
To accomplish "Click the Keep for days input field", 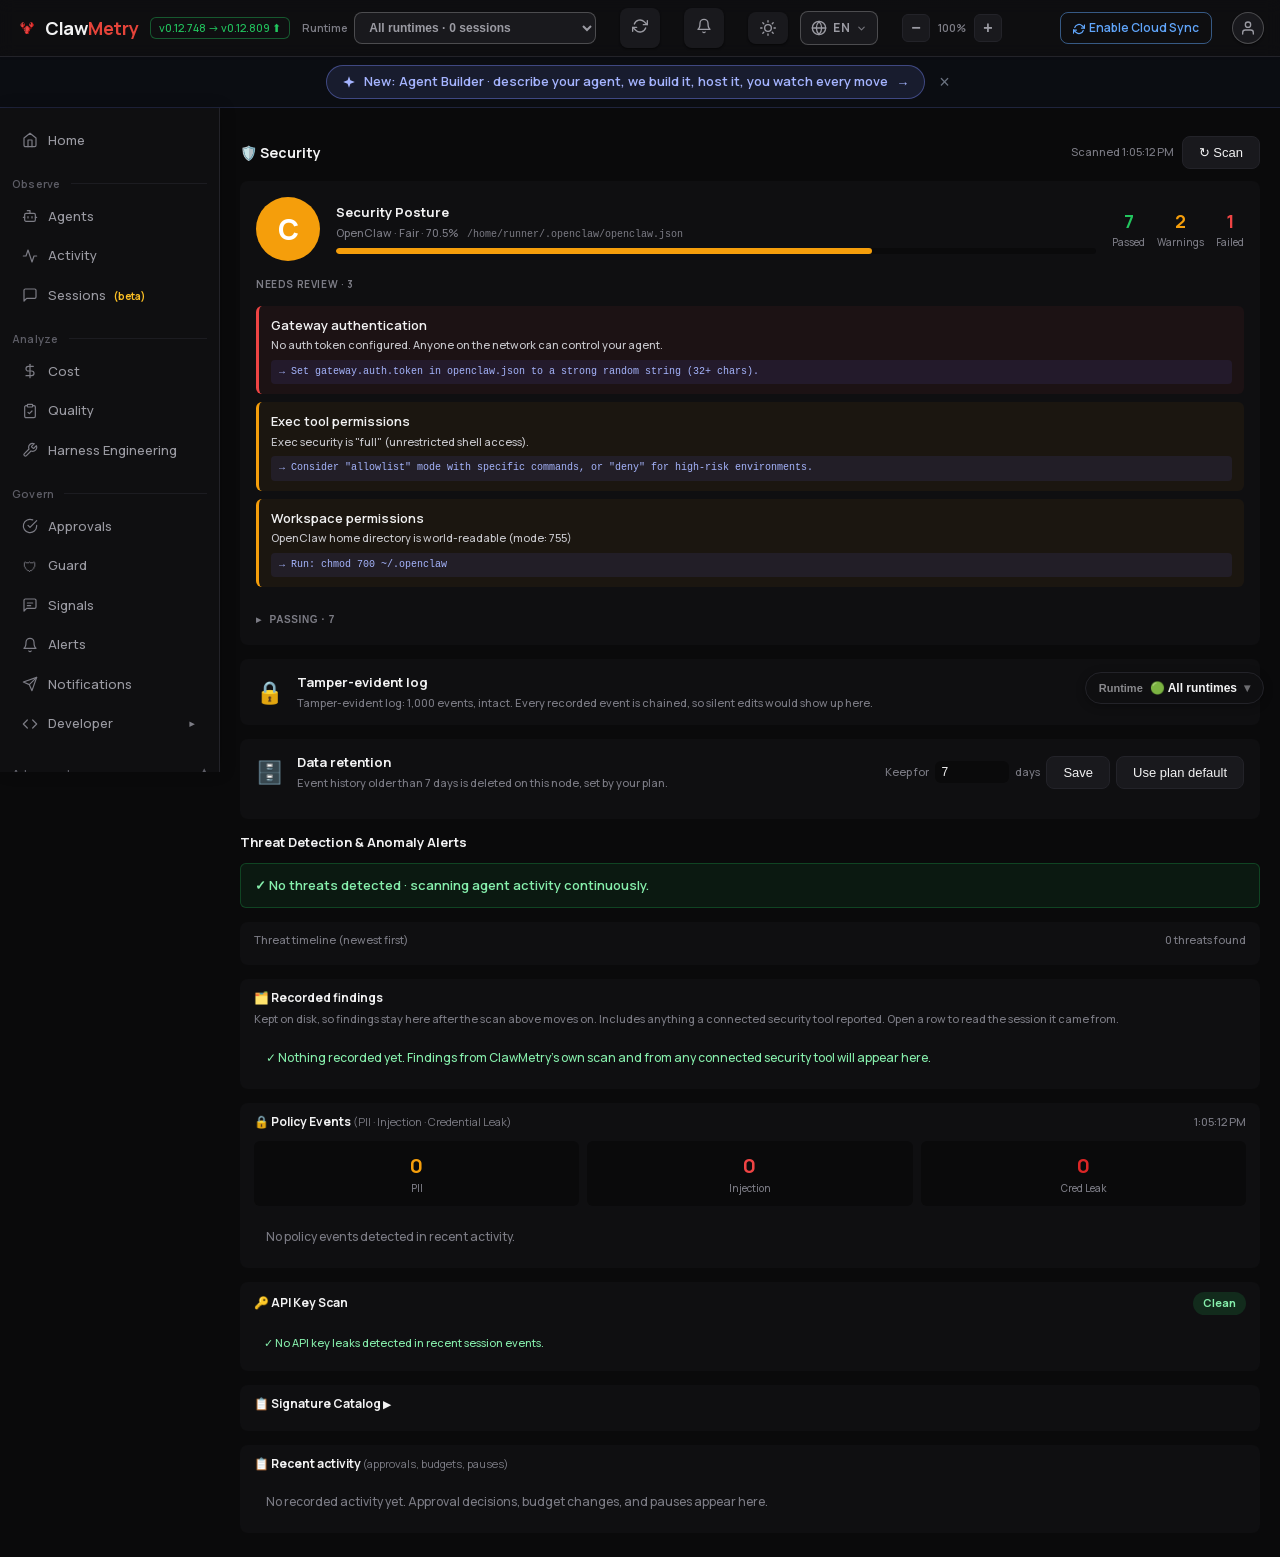I will 972,772.
